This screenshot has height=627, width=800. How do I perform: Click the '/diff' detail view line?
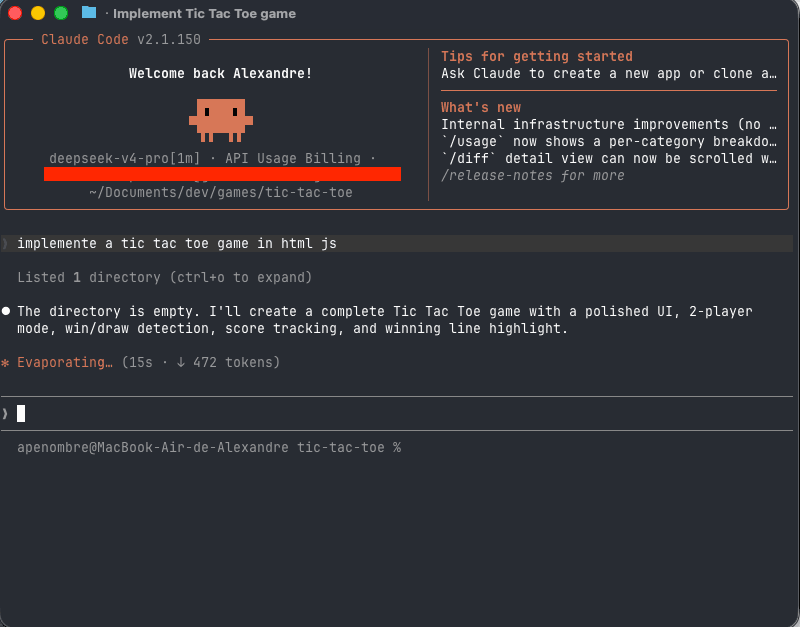point(609,158)
